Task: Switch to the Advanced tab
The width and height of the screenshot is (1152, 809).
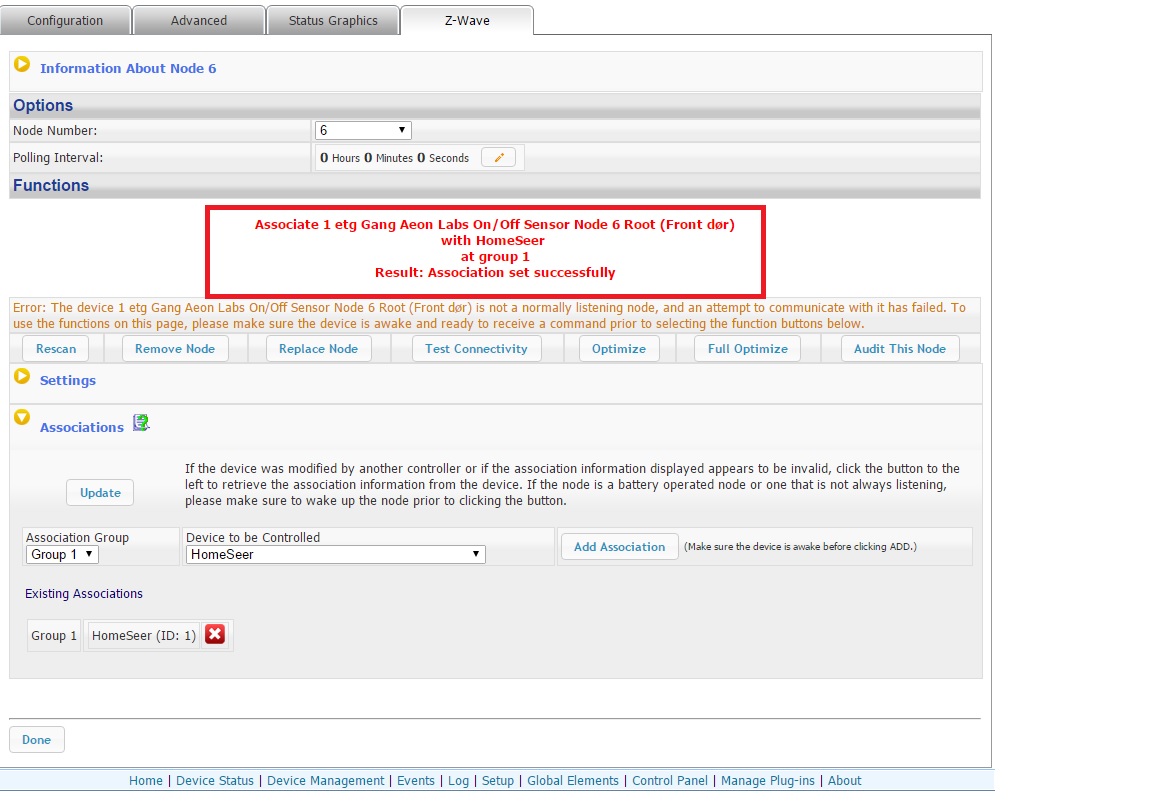Action: [x=198, y=21]
